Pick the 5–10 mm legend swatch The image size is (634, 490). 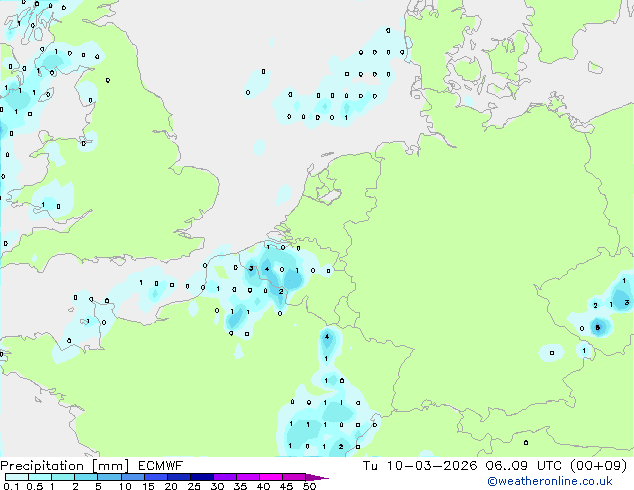(109, 477)
